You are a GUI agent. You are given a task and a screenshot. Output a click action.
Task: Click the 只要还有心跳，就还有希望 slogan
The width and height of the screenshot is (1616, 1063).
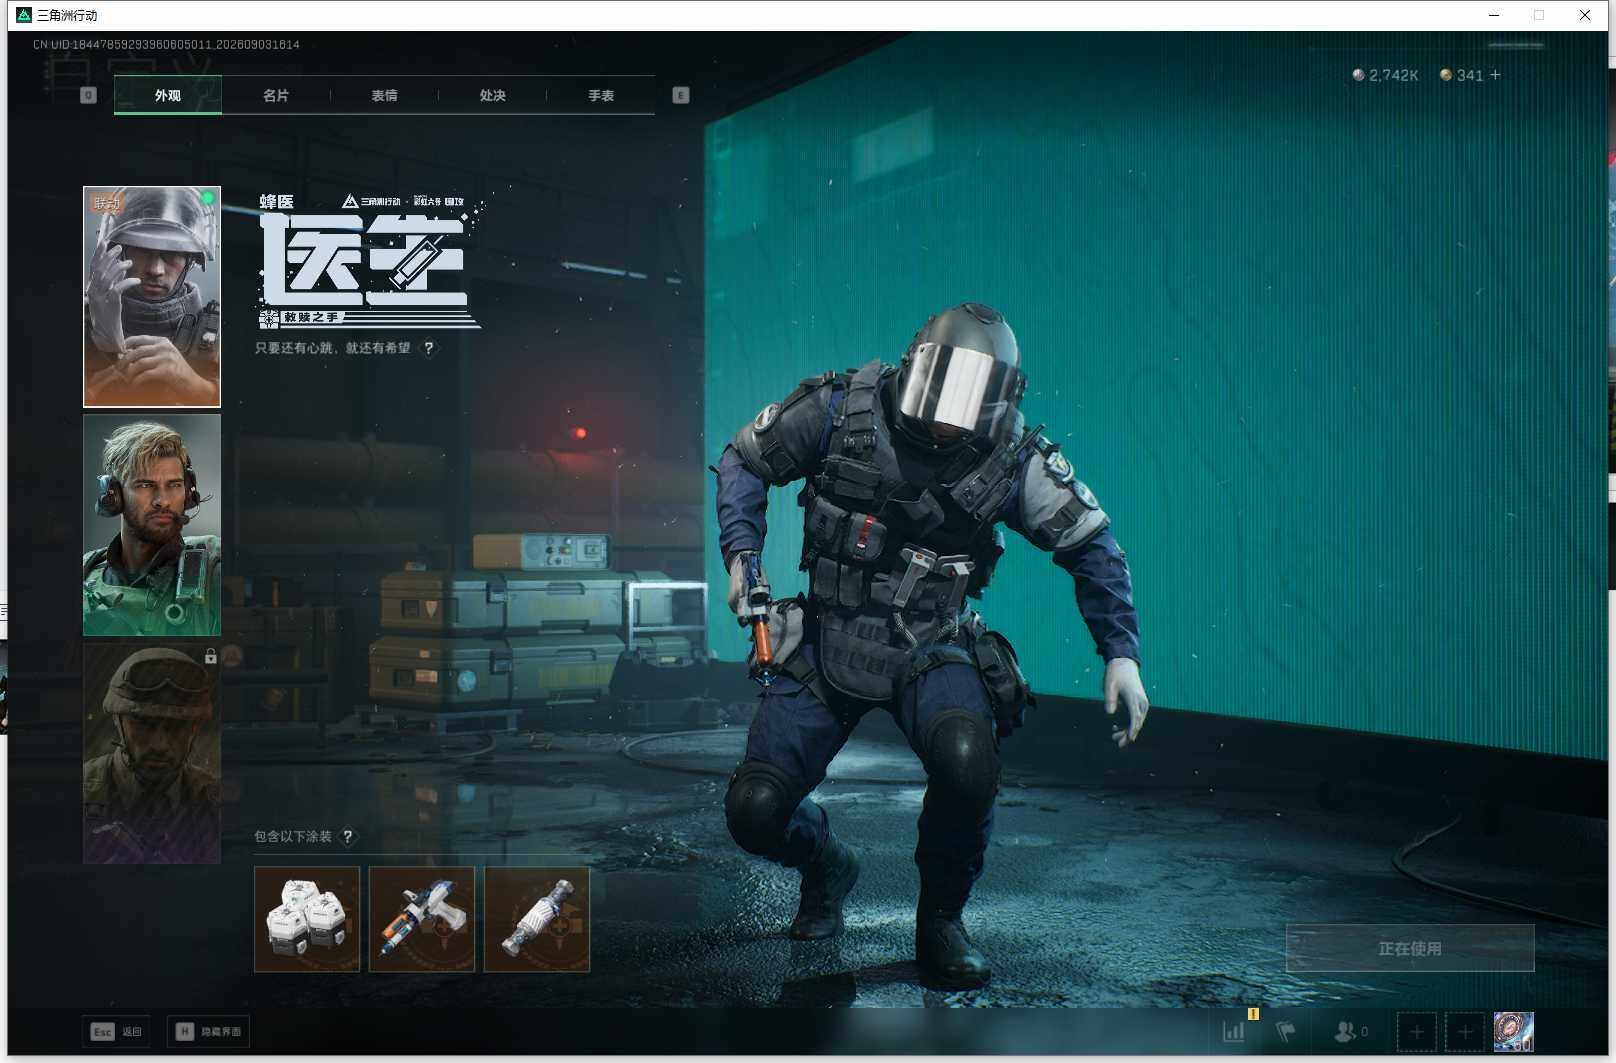[x=333, y=348]
